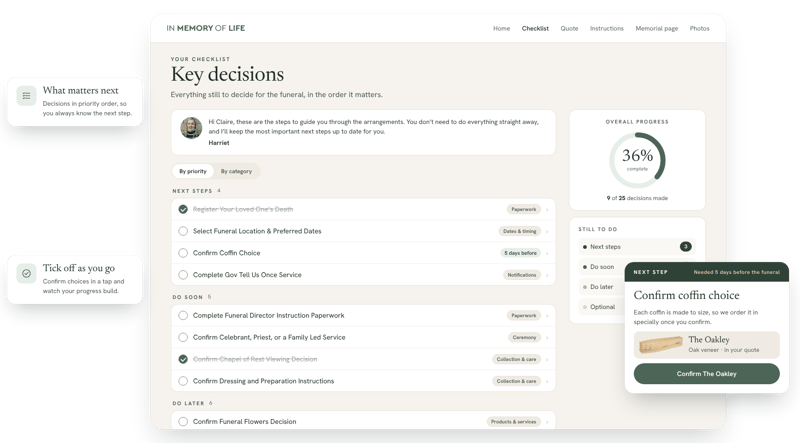Viewport: 800px width, 443px height.
Task: Click Harriet's avatar photo
Action: point(191,128)
